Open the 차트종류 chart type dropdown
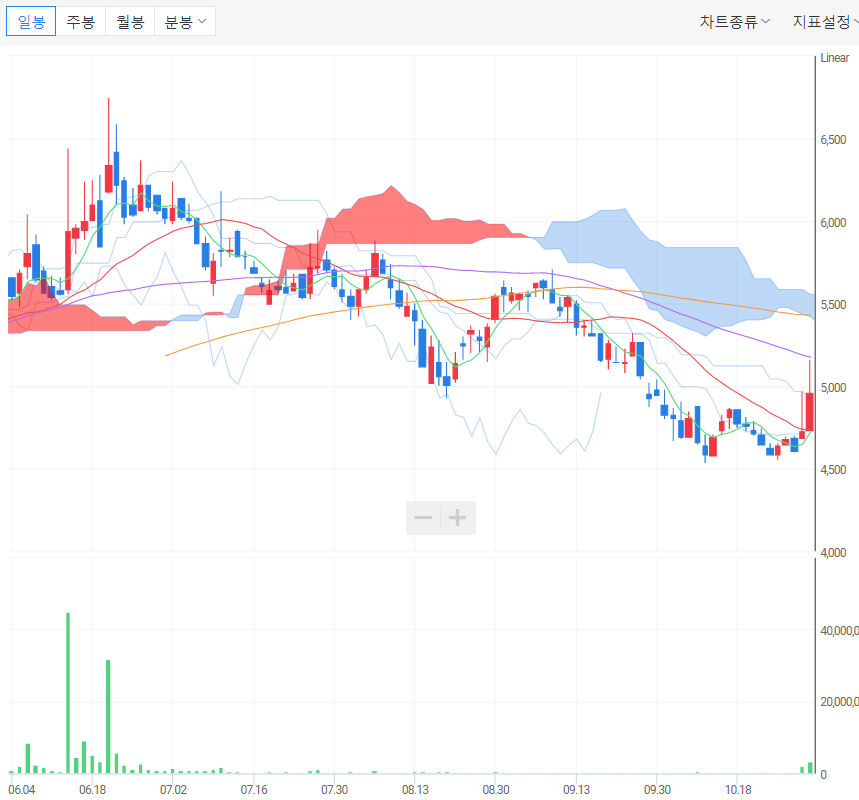The image size is (859, 800). click(x=735, y=21)
